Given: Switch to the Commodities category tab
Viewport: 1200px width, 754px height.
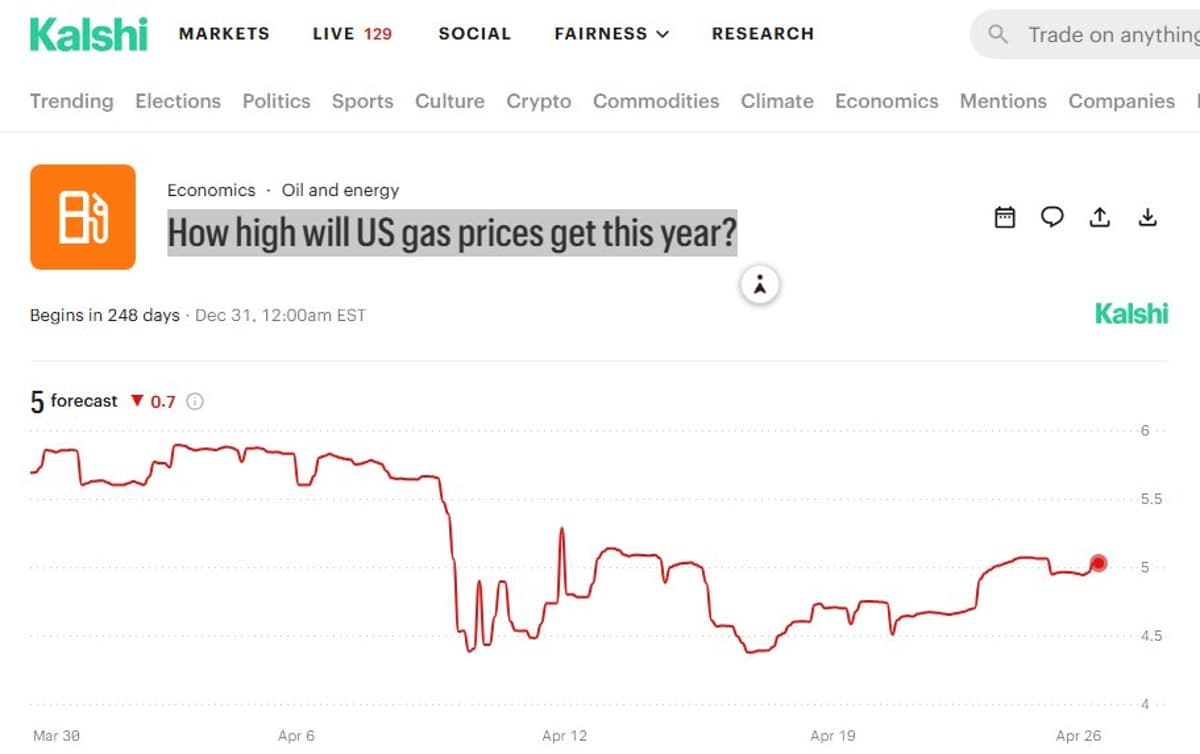Looking at the screenshot, I should [x=656, y=101].
